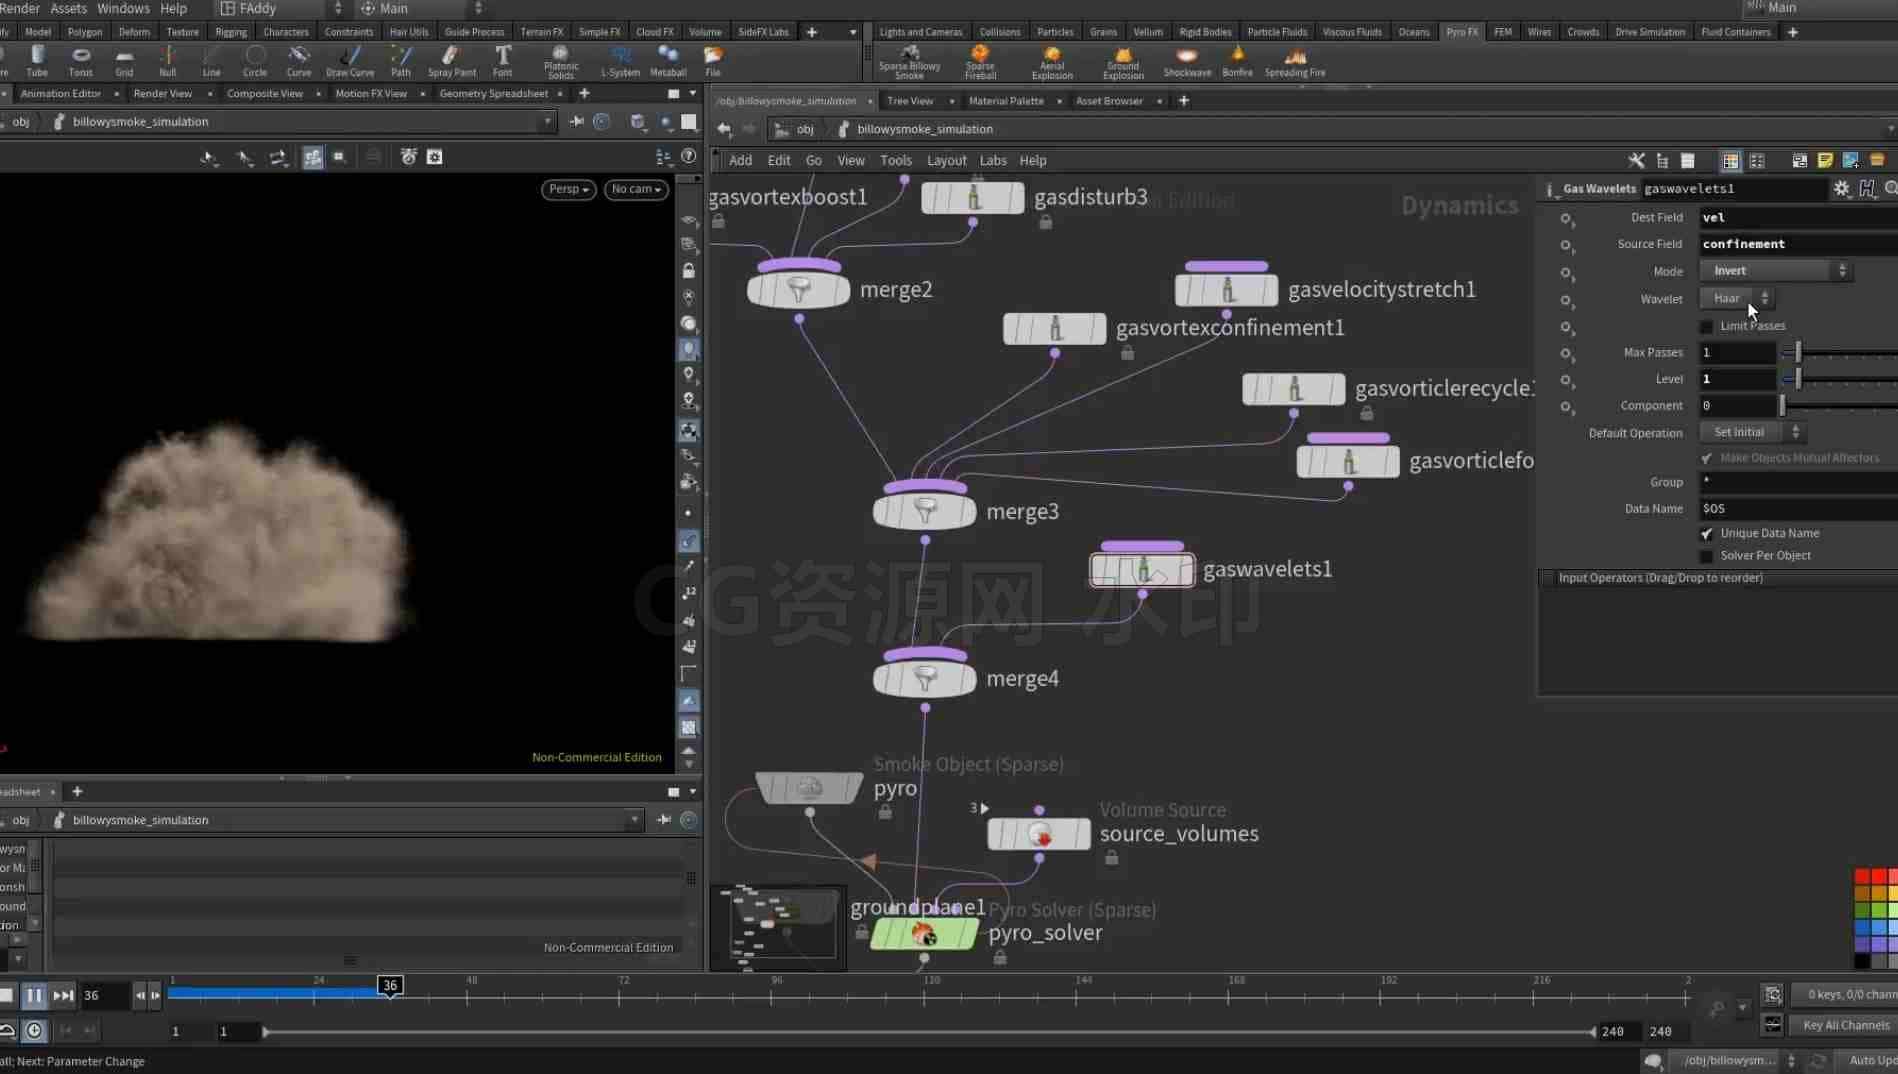
Task: Select the gaswavelets1 node
Action: point(1142,570)
